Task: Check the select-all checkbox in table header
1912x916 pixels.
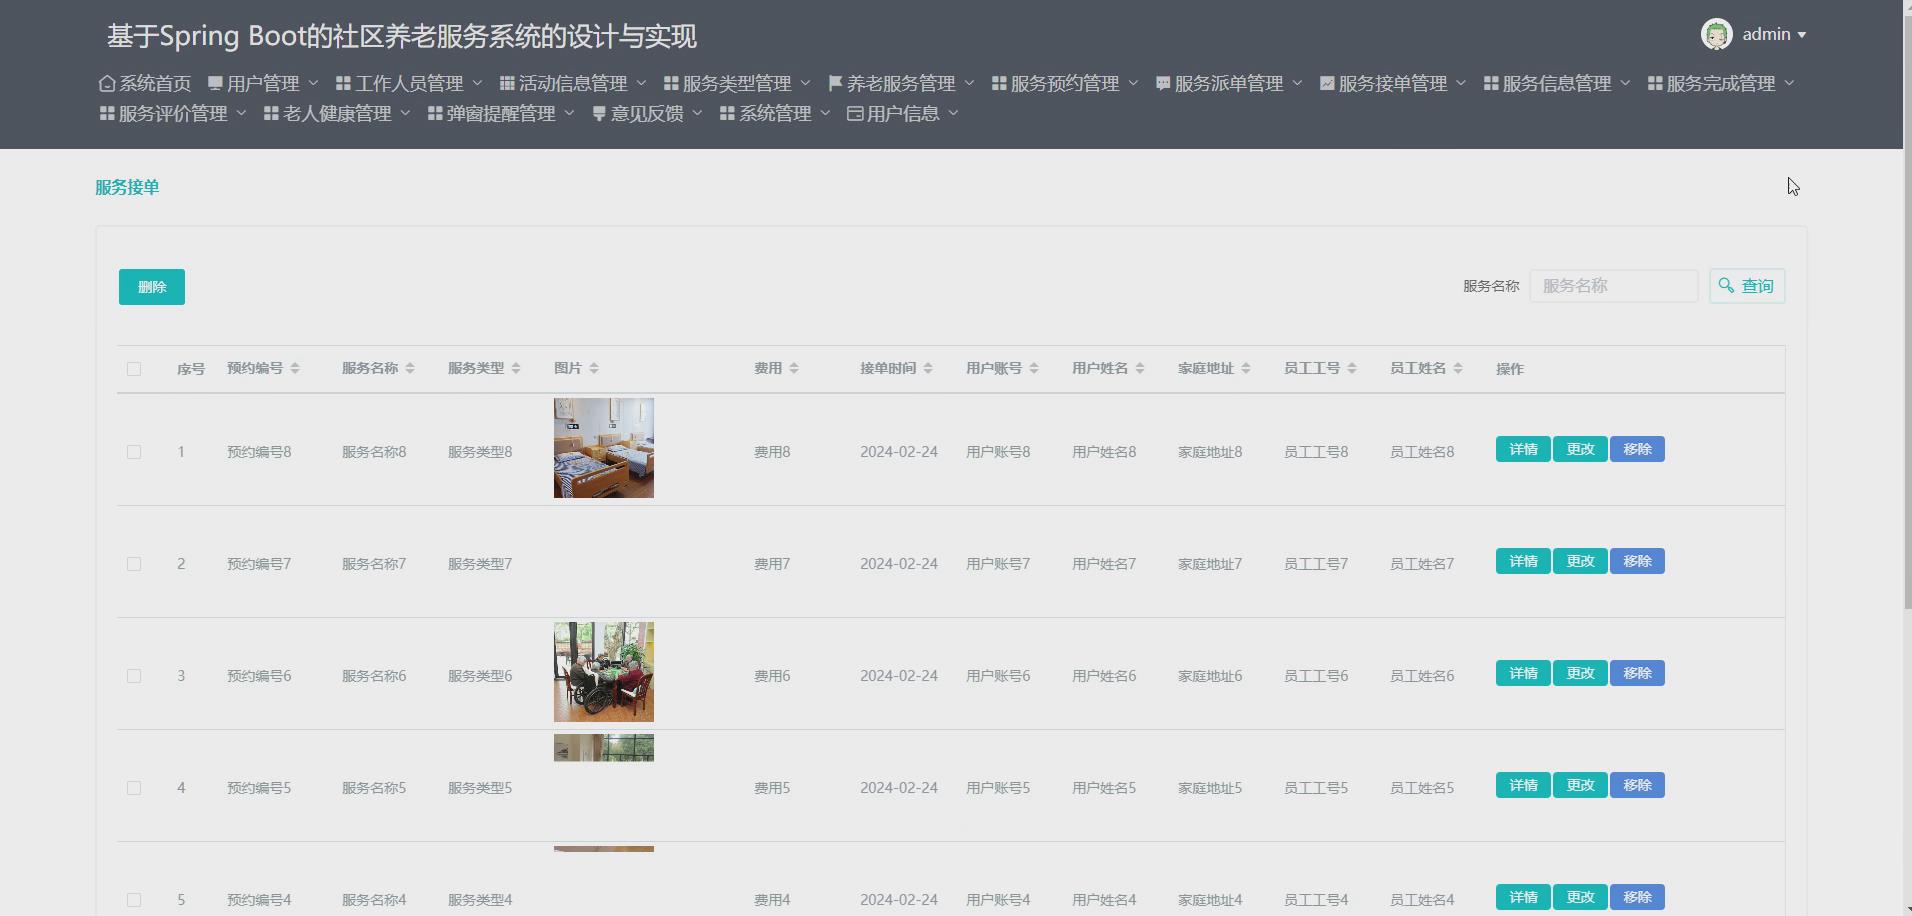Action: click(134, 368)
